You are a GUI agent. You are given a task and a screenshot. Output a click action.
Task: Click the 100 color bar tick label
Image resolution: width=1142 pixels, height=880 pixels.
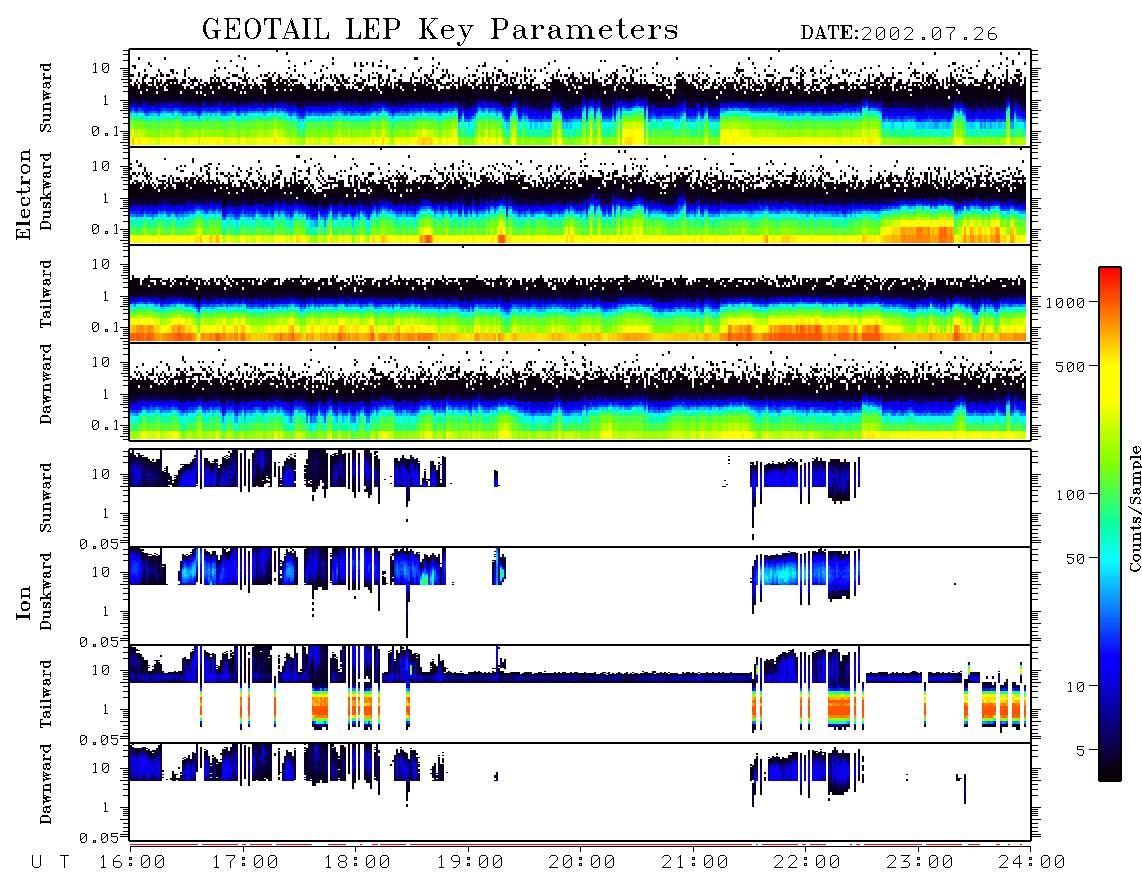pos(1071,495)
